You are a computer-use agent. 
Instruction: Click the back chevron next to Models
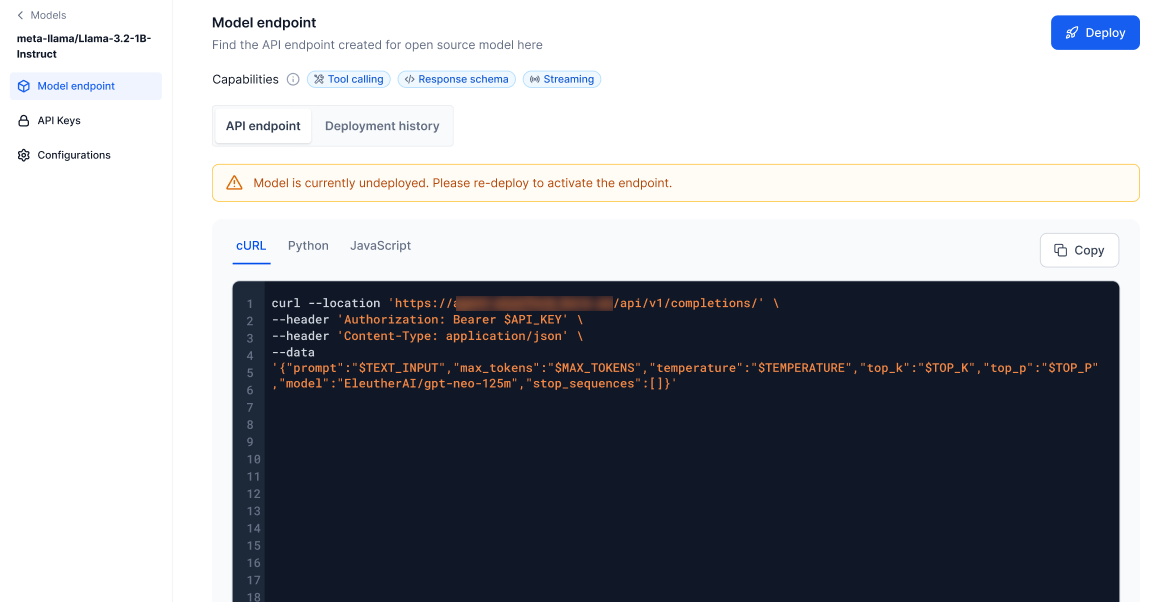(x=20, y=15)
